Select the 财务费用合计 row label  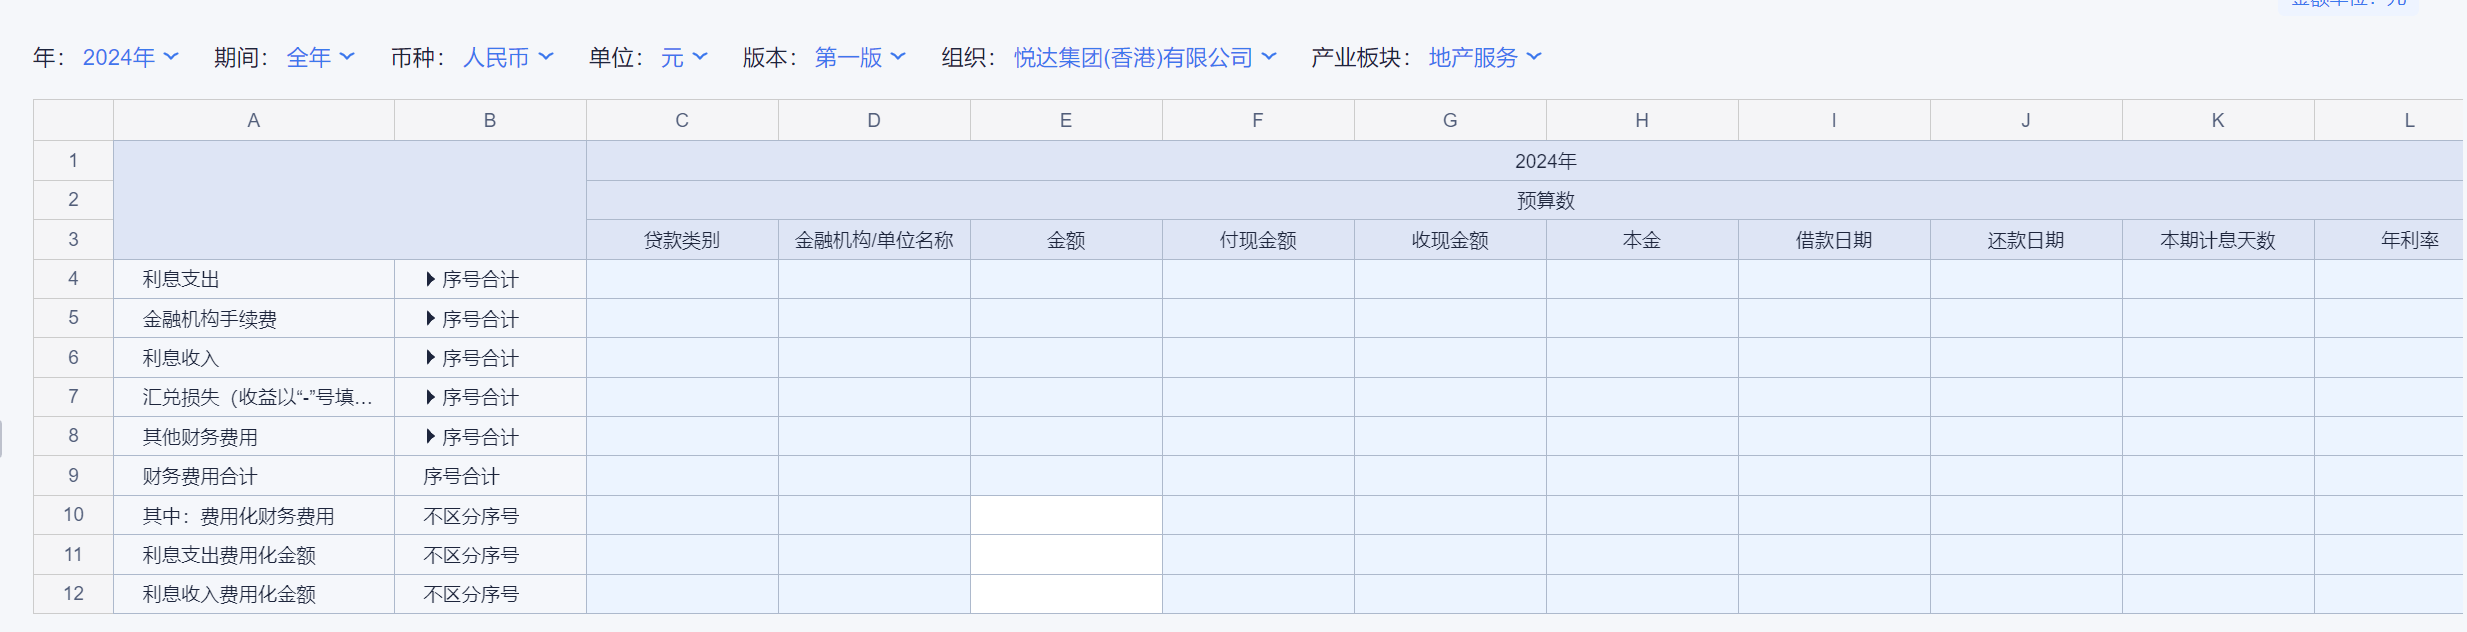(200, 477)
